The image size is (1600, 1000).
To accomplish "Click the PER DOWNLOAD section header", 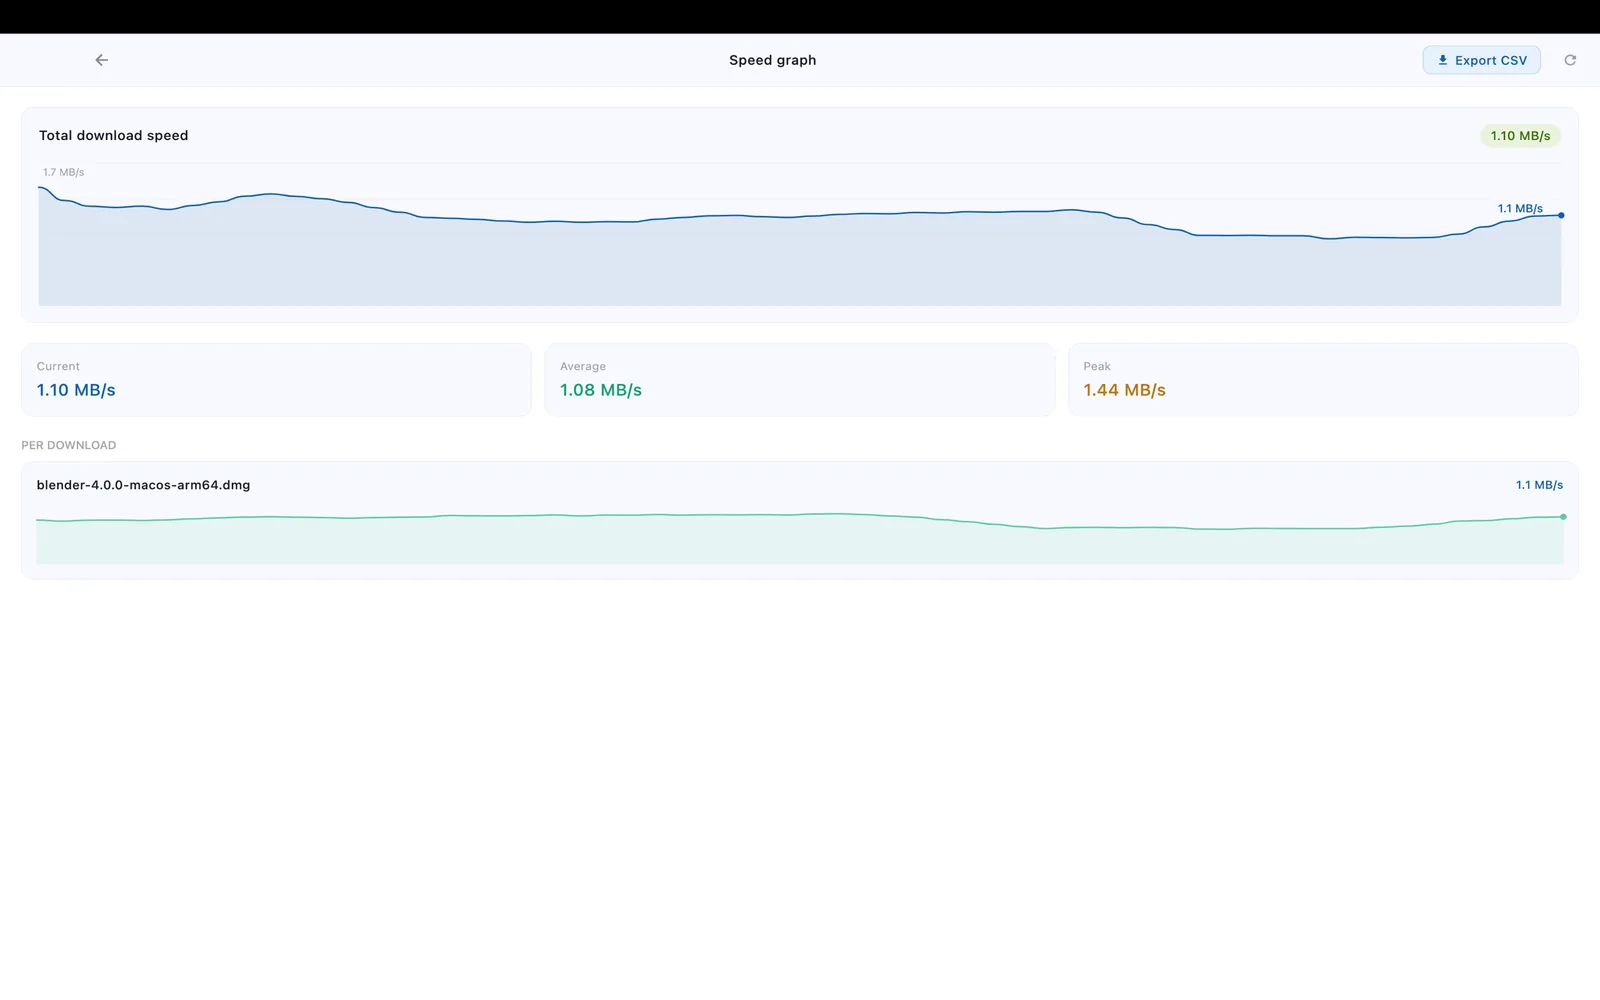I will (x=68, y=445).
